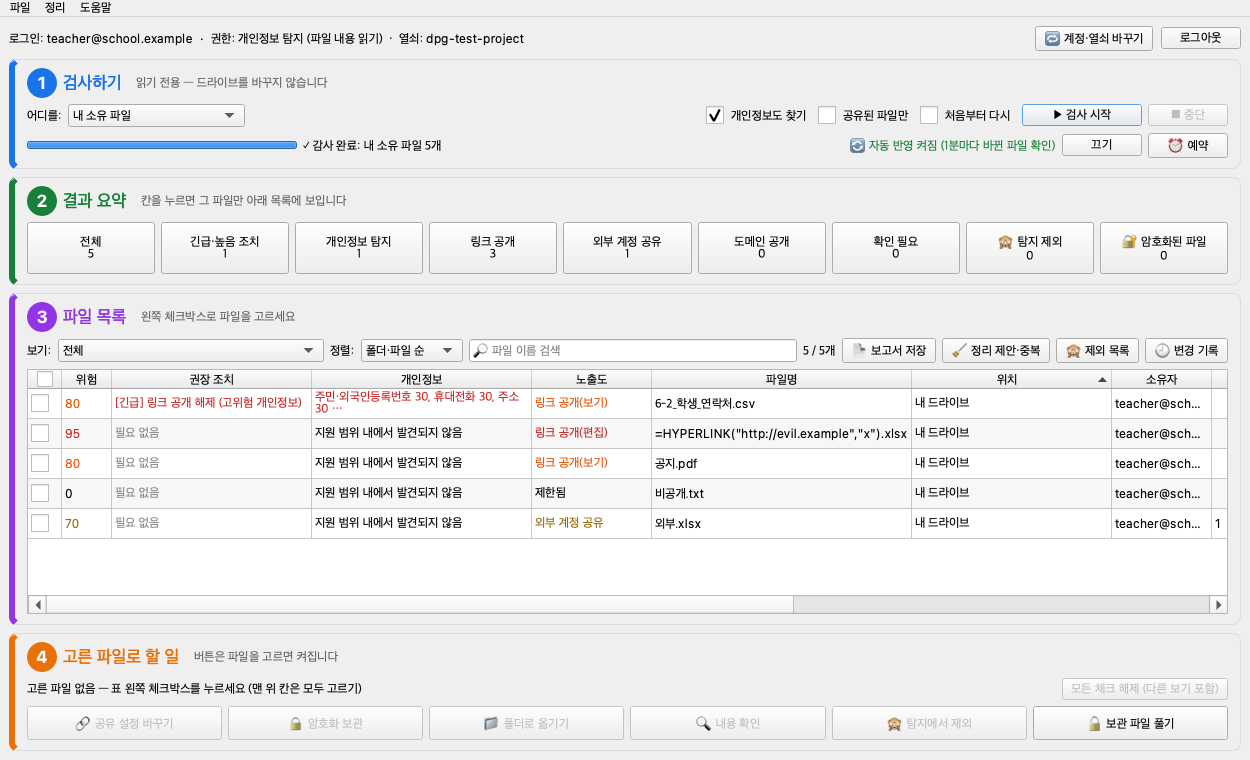Screen dimensions: 1250x760
Task: Click the 위치 column sort arrow
Action: 1103,379
